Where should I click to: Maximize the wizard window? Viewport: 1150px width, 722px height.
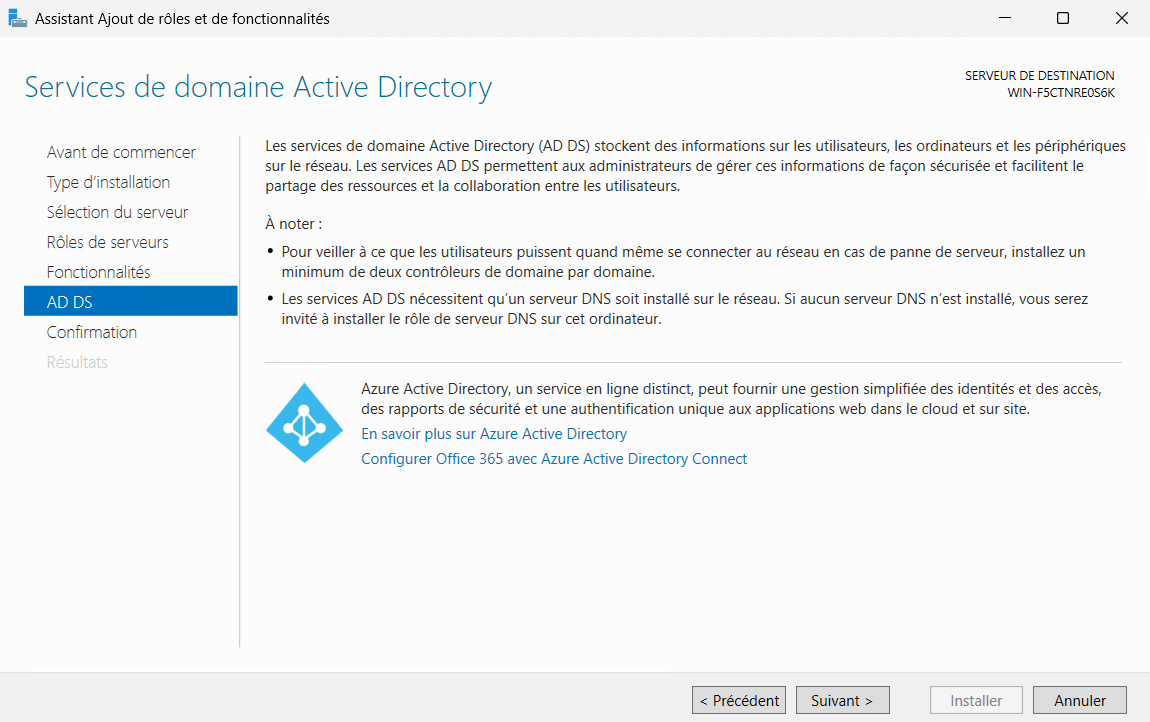pos(1063,18)
